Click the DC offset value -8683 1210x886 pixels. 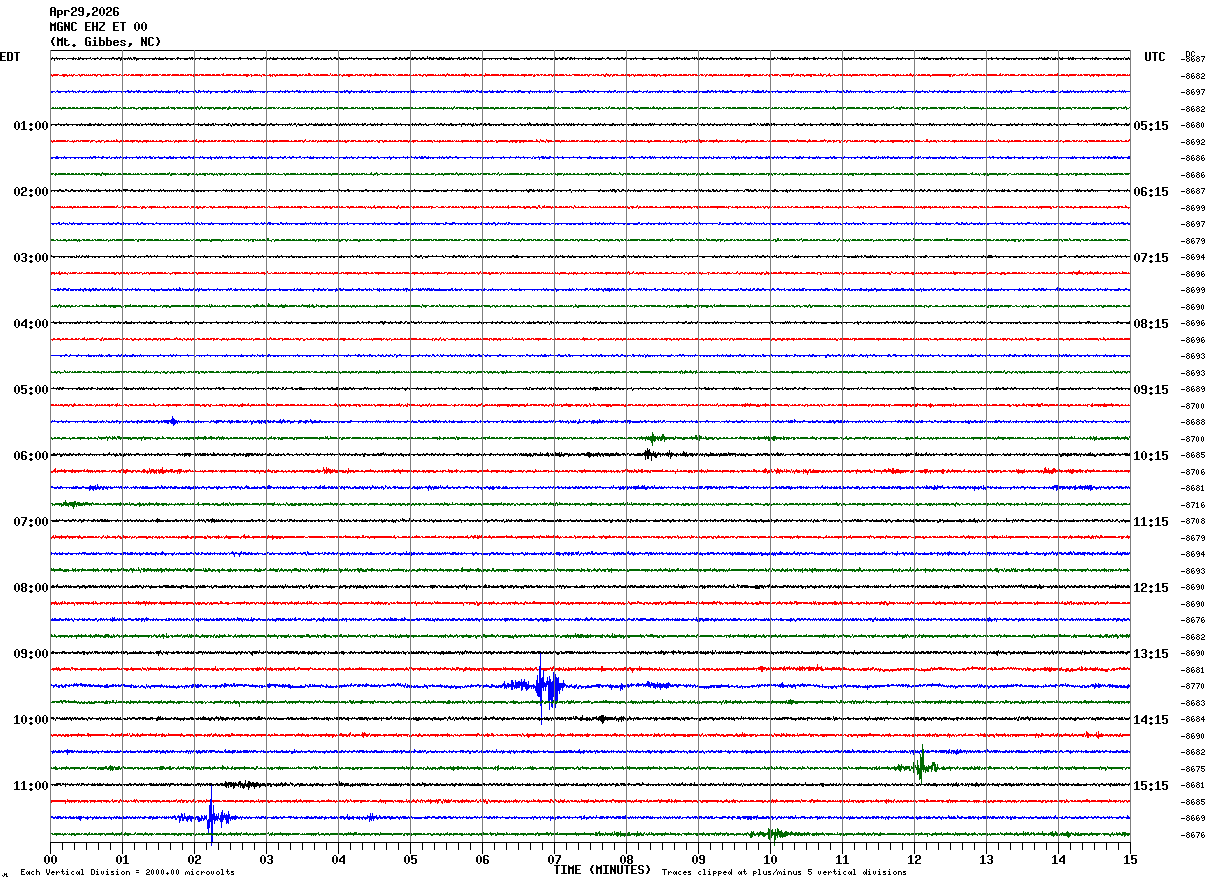coord(1194,703)
